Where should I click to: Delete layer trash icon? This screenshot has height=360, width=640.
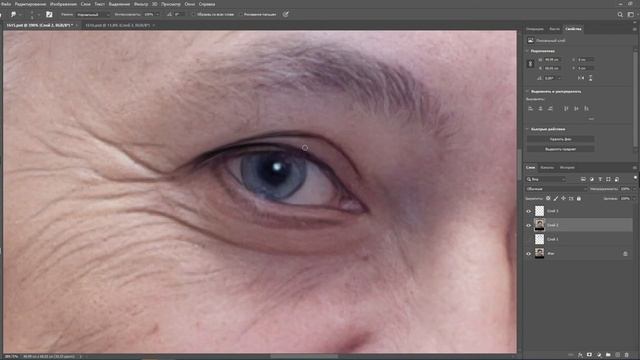click(627, 355)
